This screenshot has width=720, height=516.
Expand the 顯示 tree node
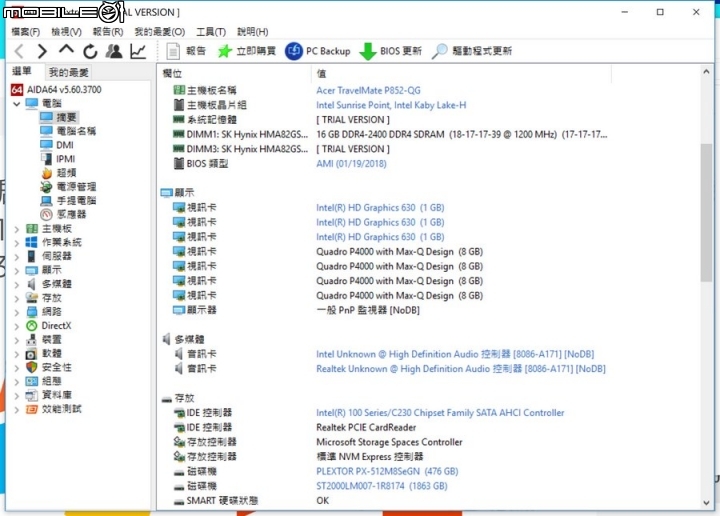(x=17, y=270)
